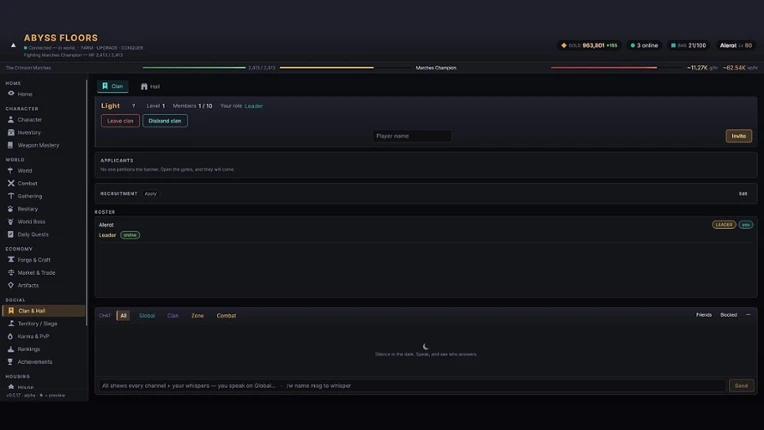Select the Artifacts gem icon

(x=11, y=285)
